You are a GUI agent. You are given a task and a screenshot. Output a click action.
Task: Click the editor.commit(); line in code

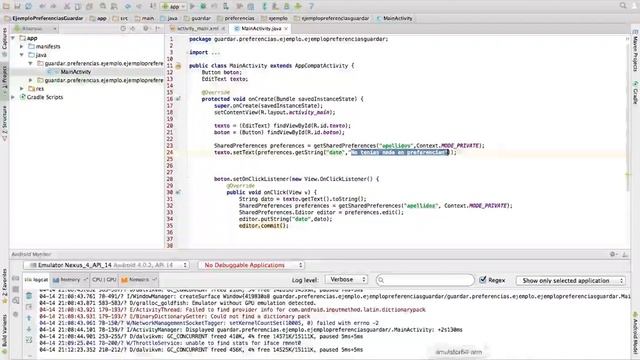[x=263, y=226]
